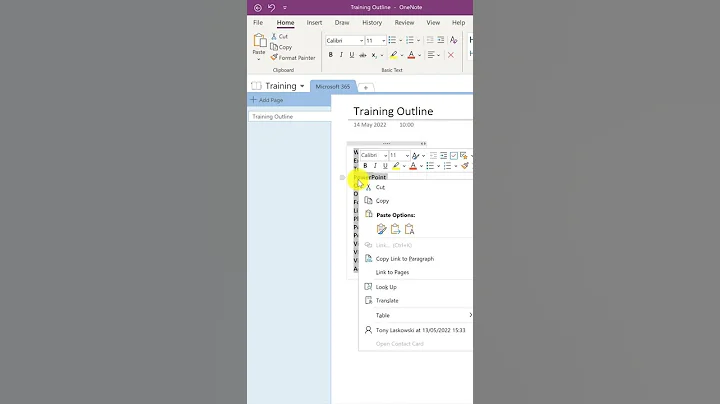This screenshot has width=720, height=404.
Task: Toggle Subscript in the ribbon
Action: (x=374, y=55)
